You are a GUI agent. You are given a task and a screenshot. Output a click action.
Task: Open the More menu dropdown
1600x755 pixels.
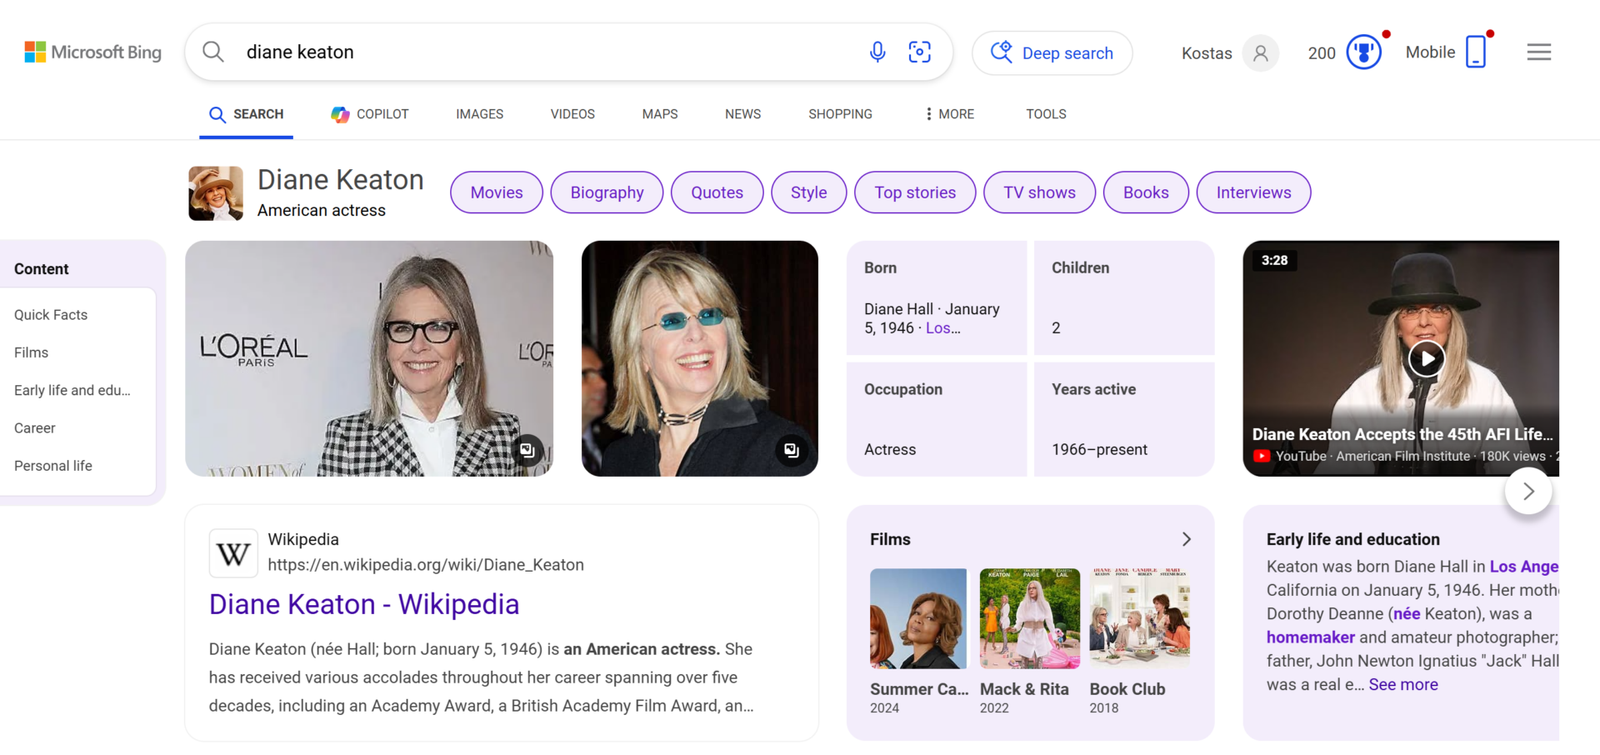click(949, 114)
